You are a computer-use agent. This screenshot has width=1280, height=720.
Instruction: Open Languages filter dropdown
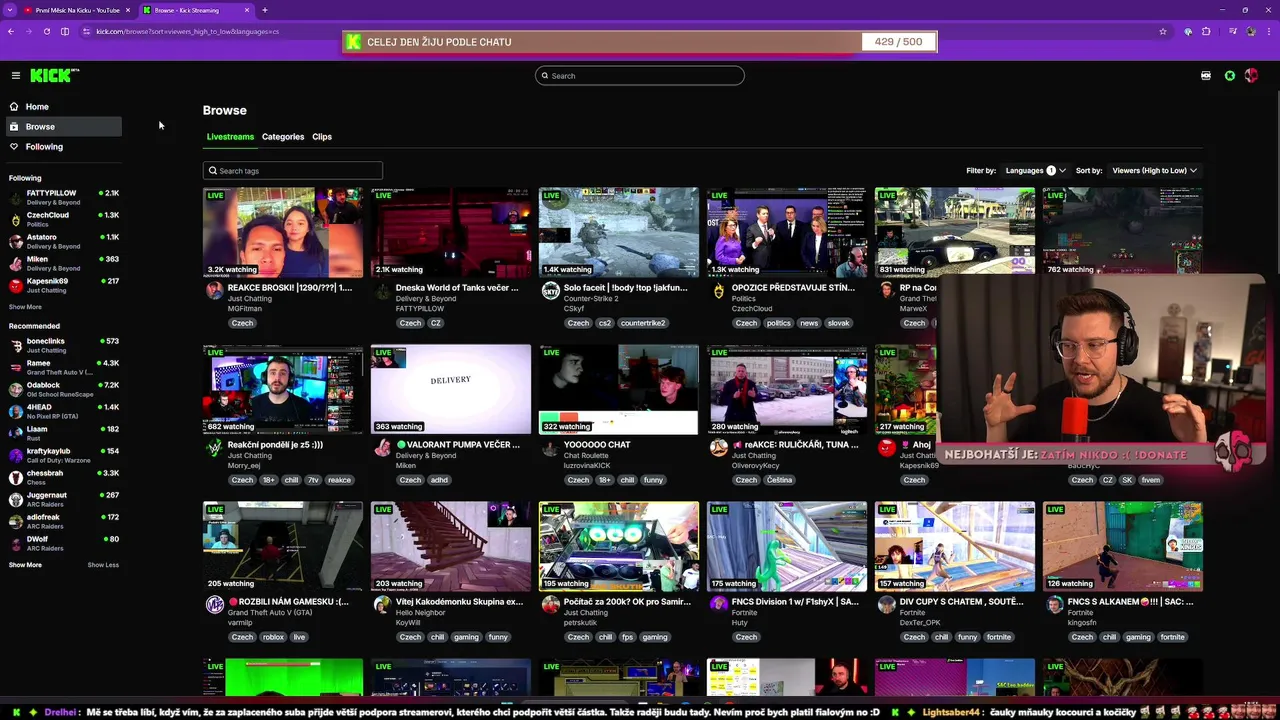coord(1035,170)
